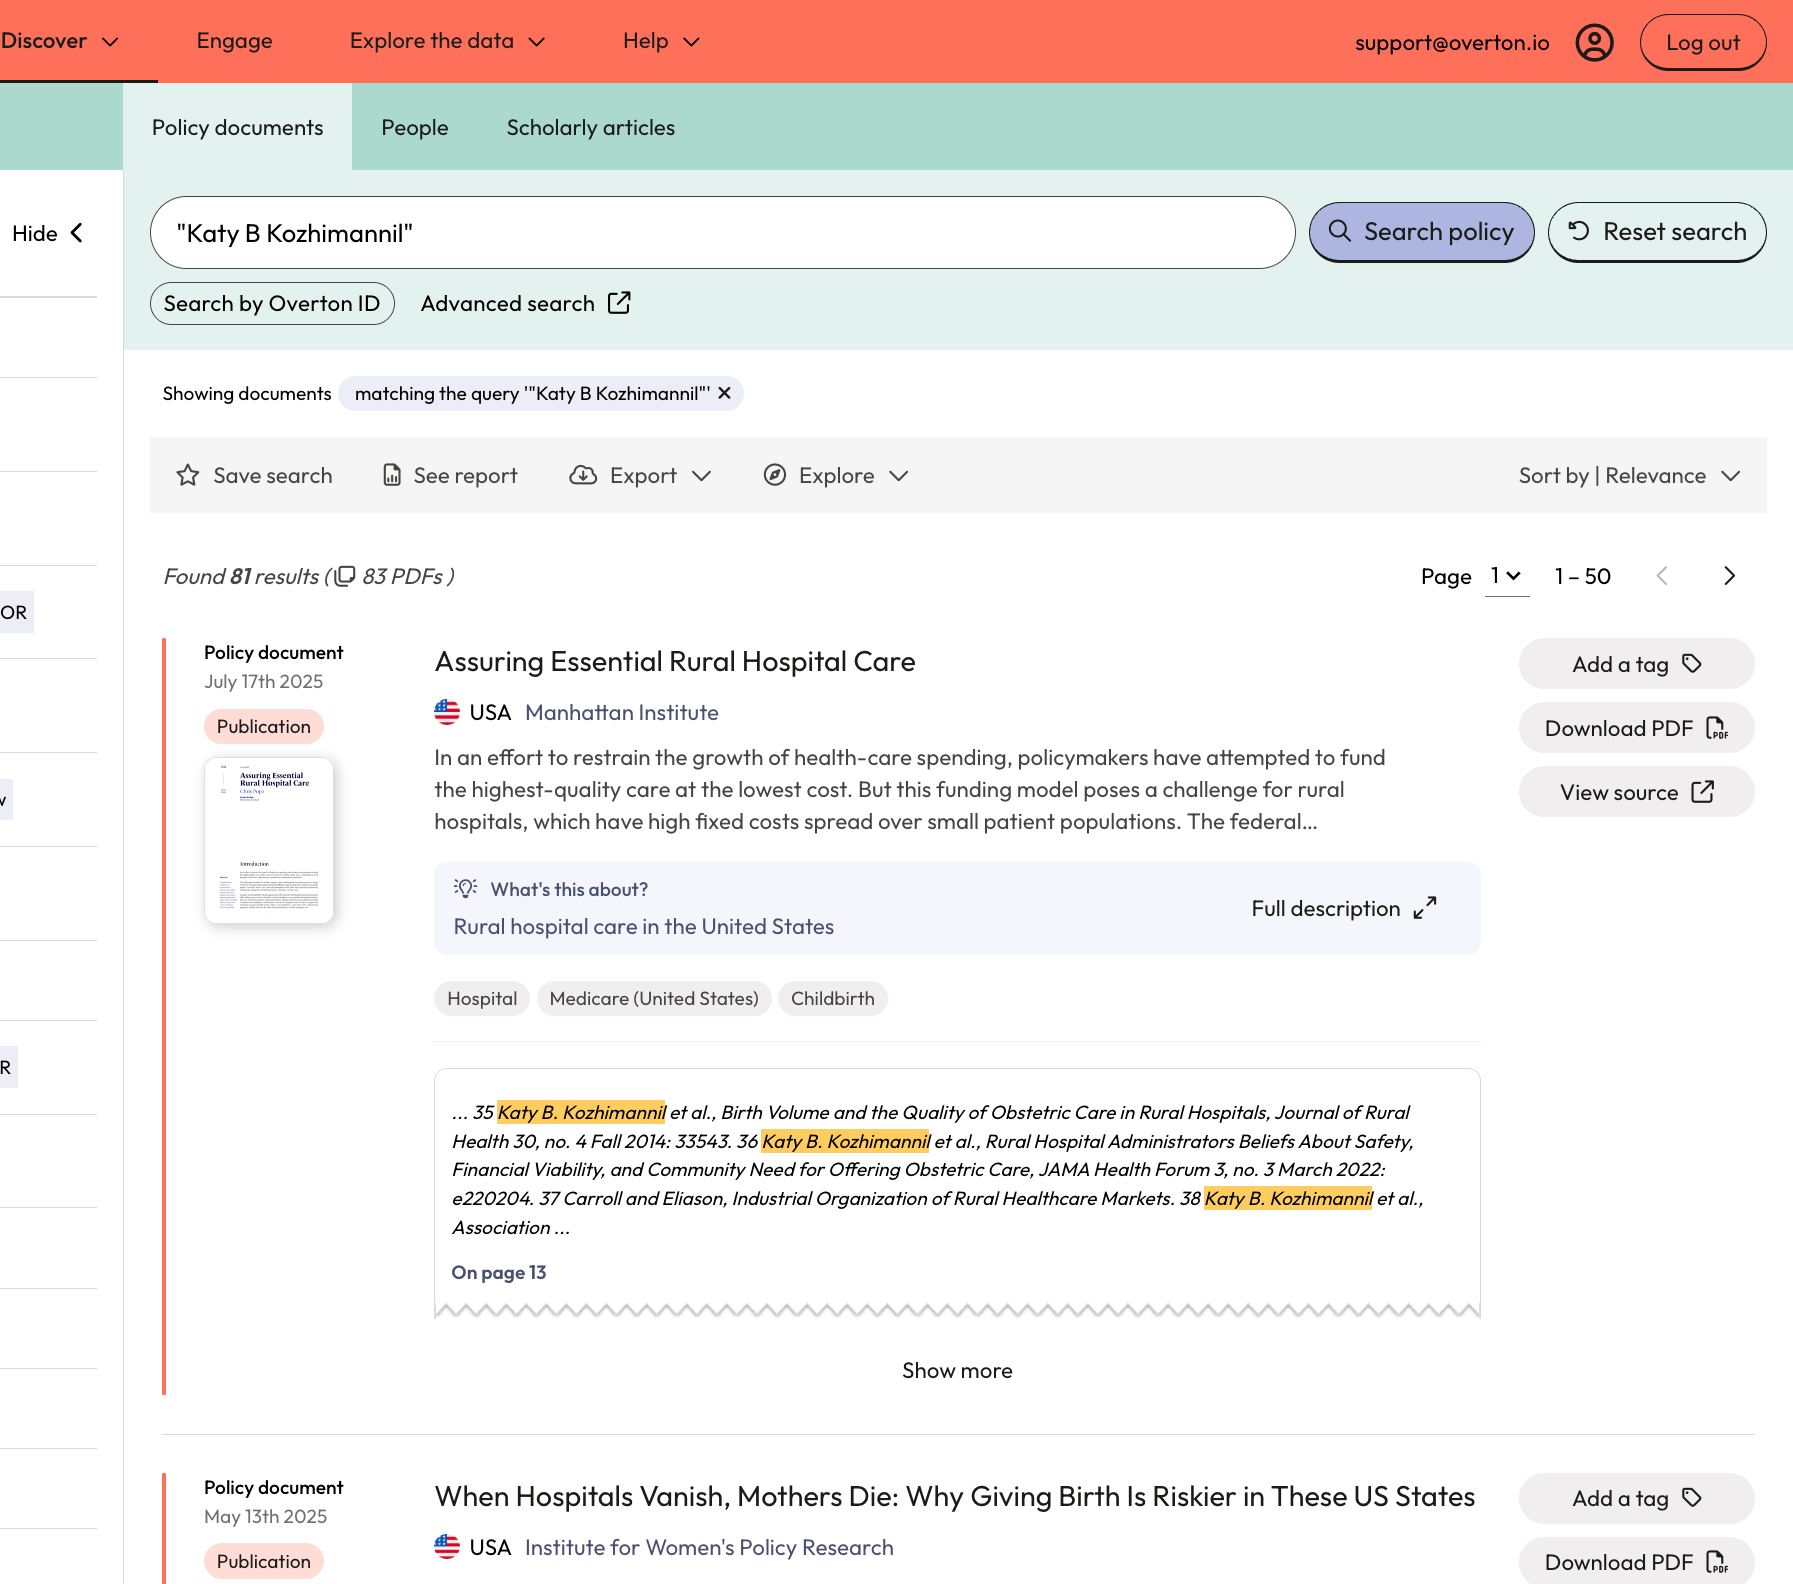Click the previous results page arrow
This screenshot has width=1793, height=1584.
[x=1662, y=576]
